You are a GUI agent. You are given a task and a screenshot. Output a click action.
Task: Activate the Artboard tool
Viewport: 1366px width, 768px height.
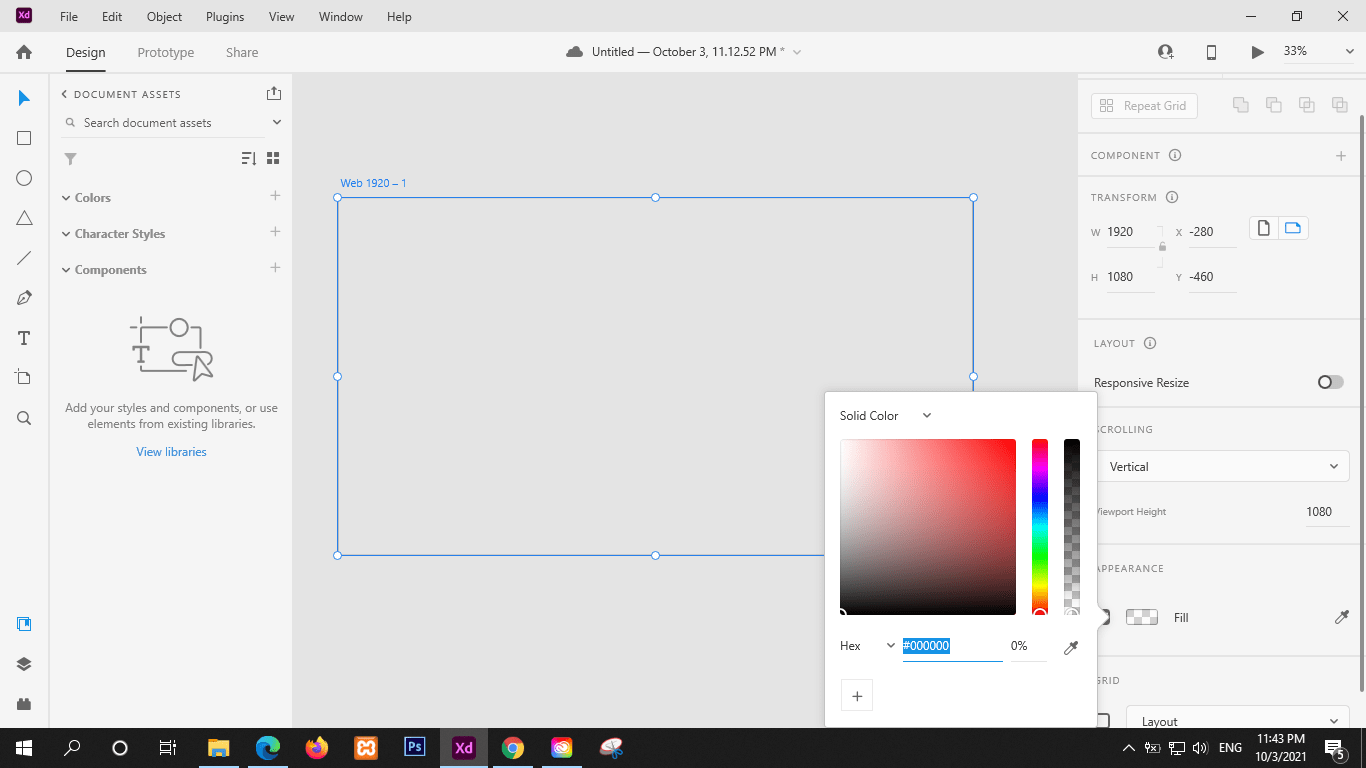(x=23, y=377)
